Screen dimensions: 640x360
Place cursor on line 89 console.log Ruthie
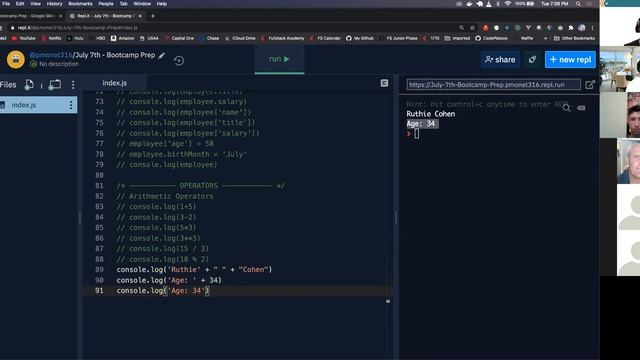click(194, 269)
